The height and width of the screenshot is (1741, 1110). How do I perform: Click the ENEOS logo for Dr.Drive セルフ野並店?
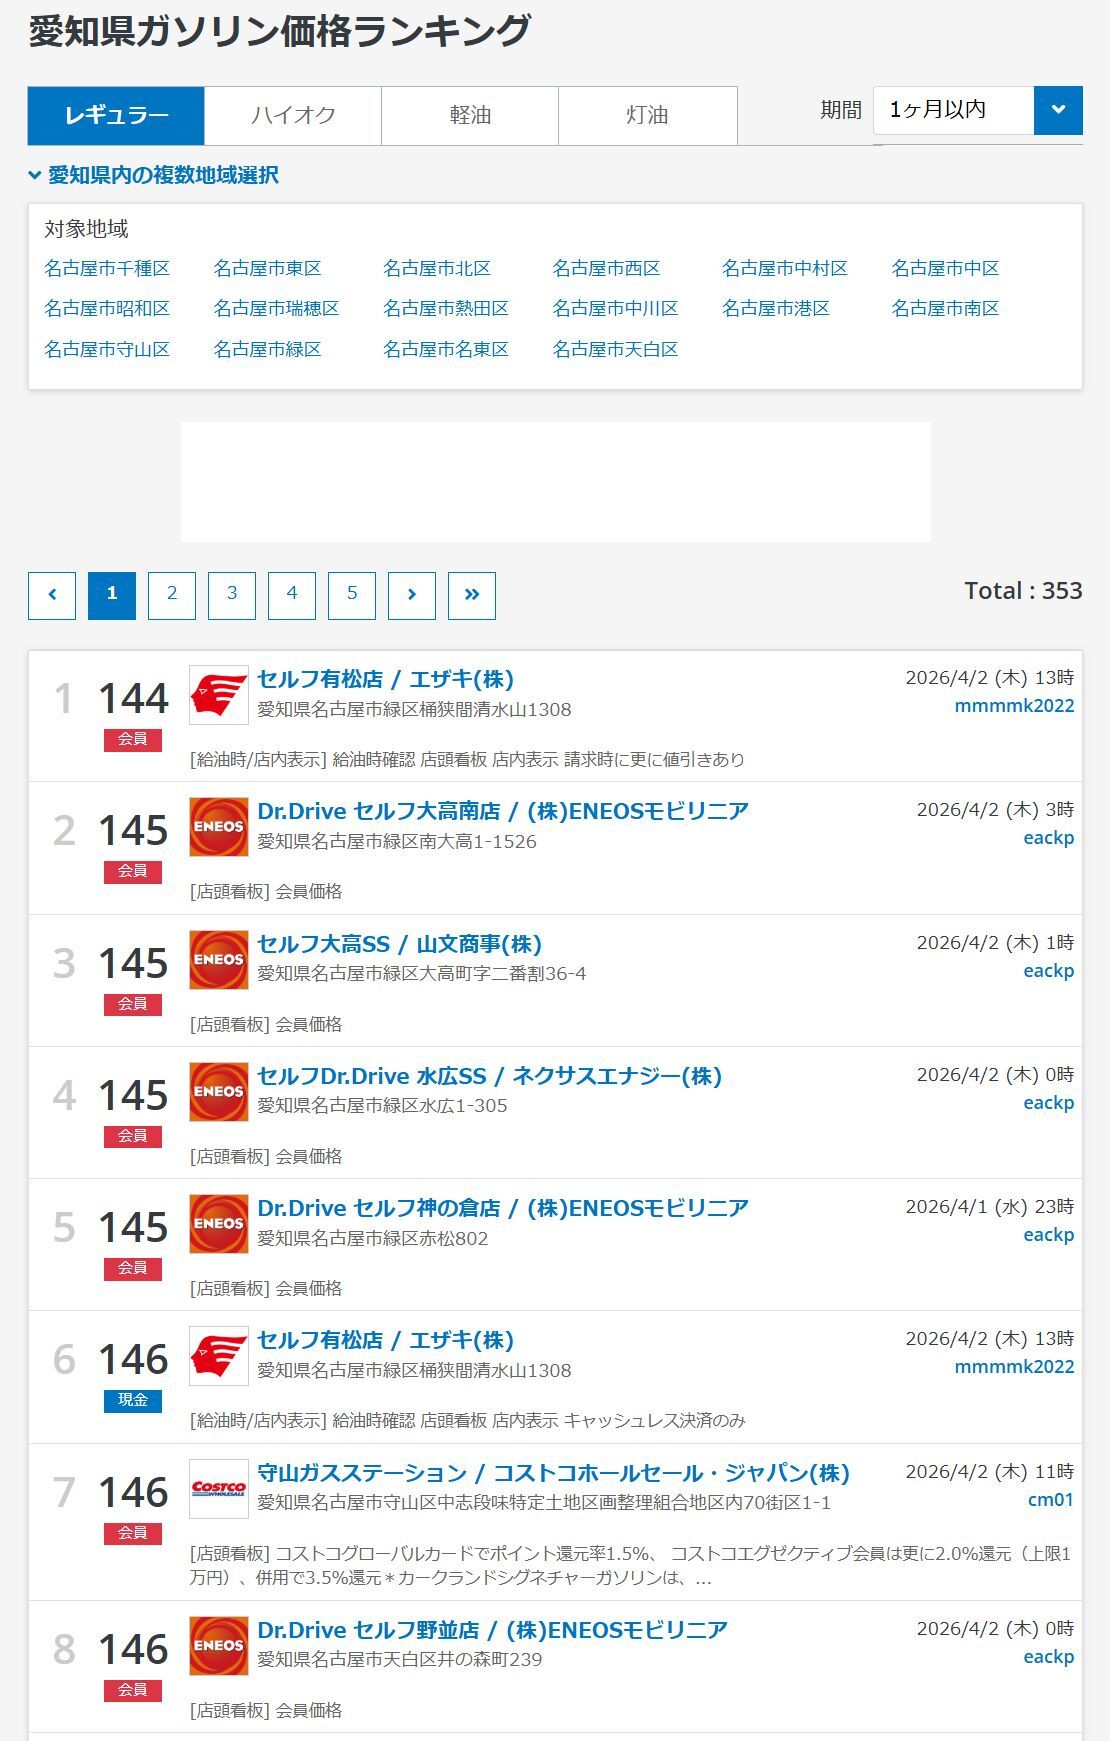(218, 1646)
